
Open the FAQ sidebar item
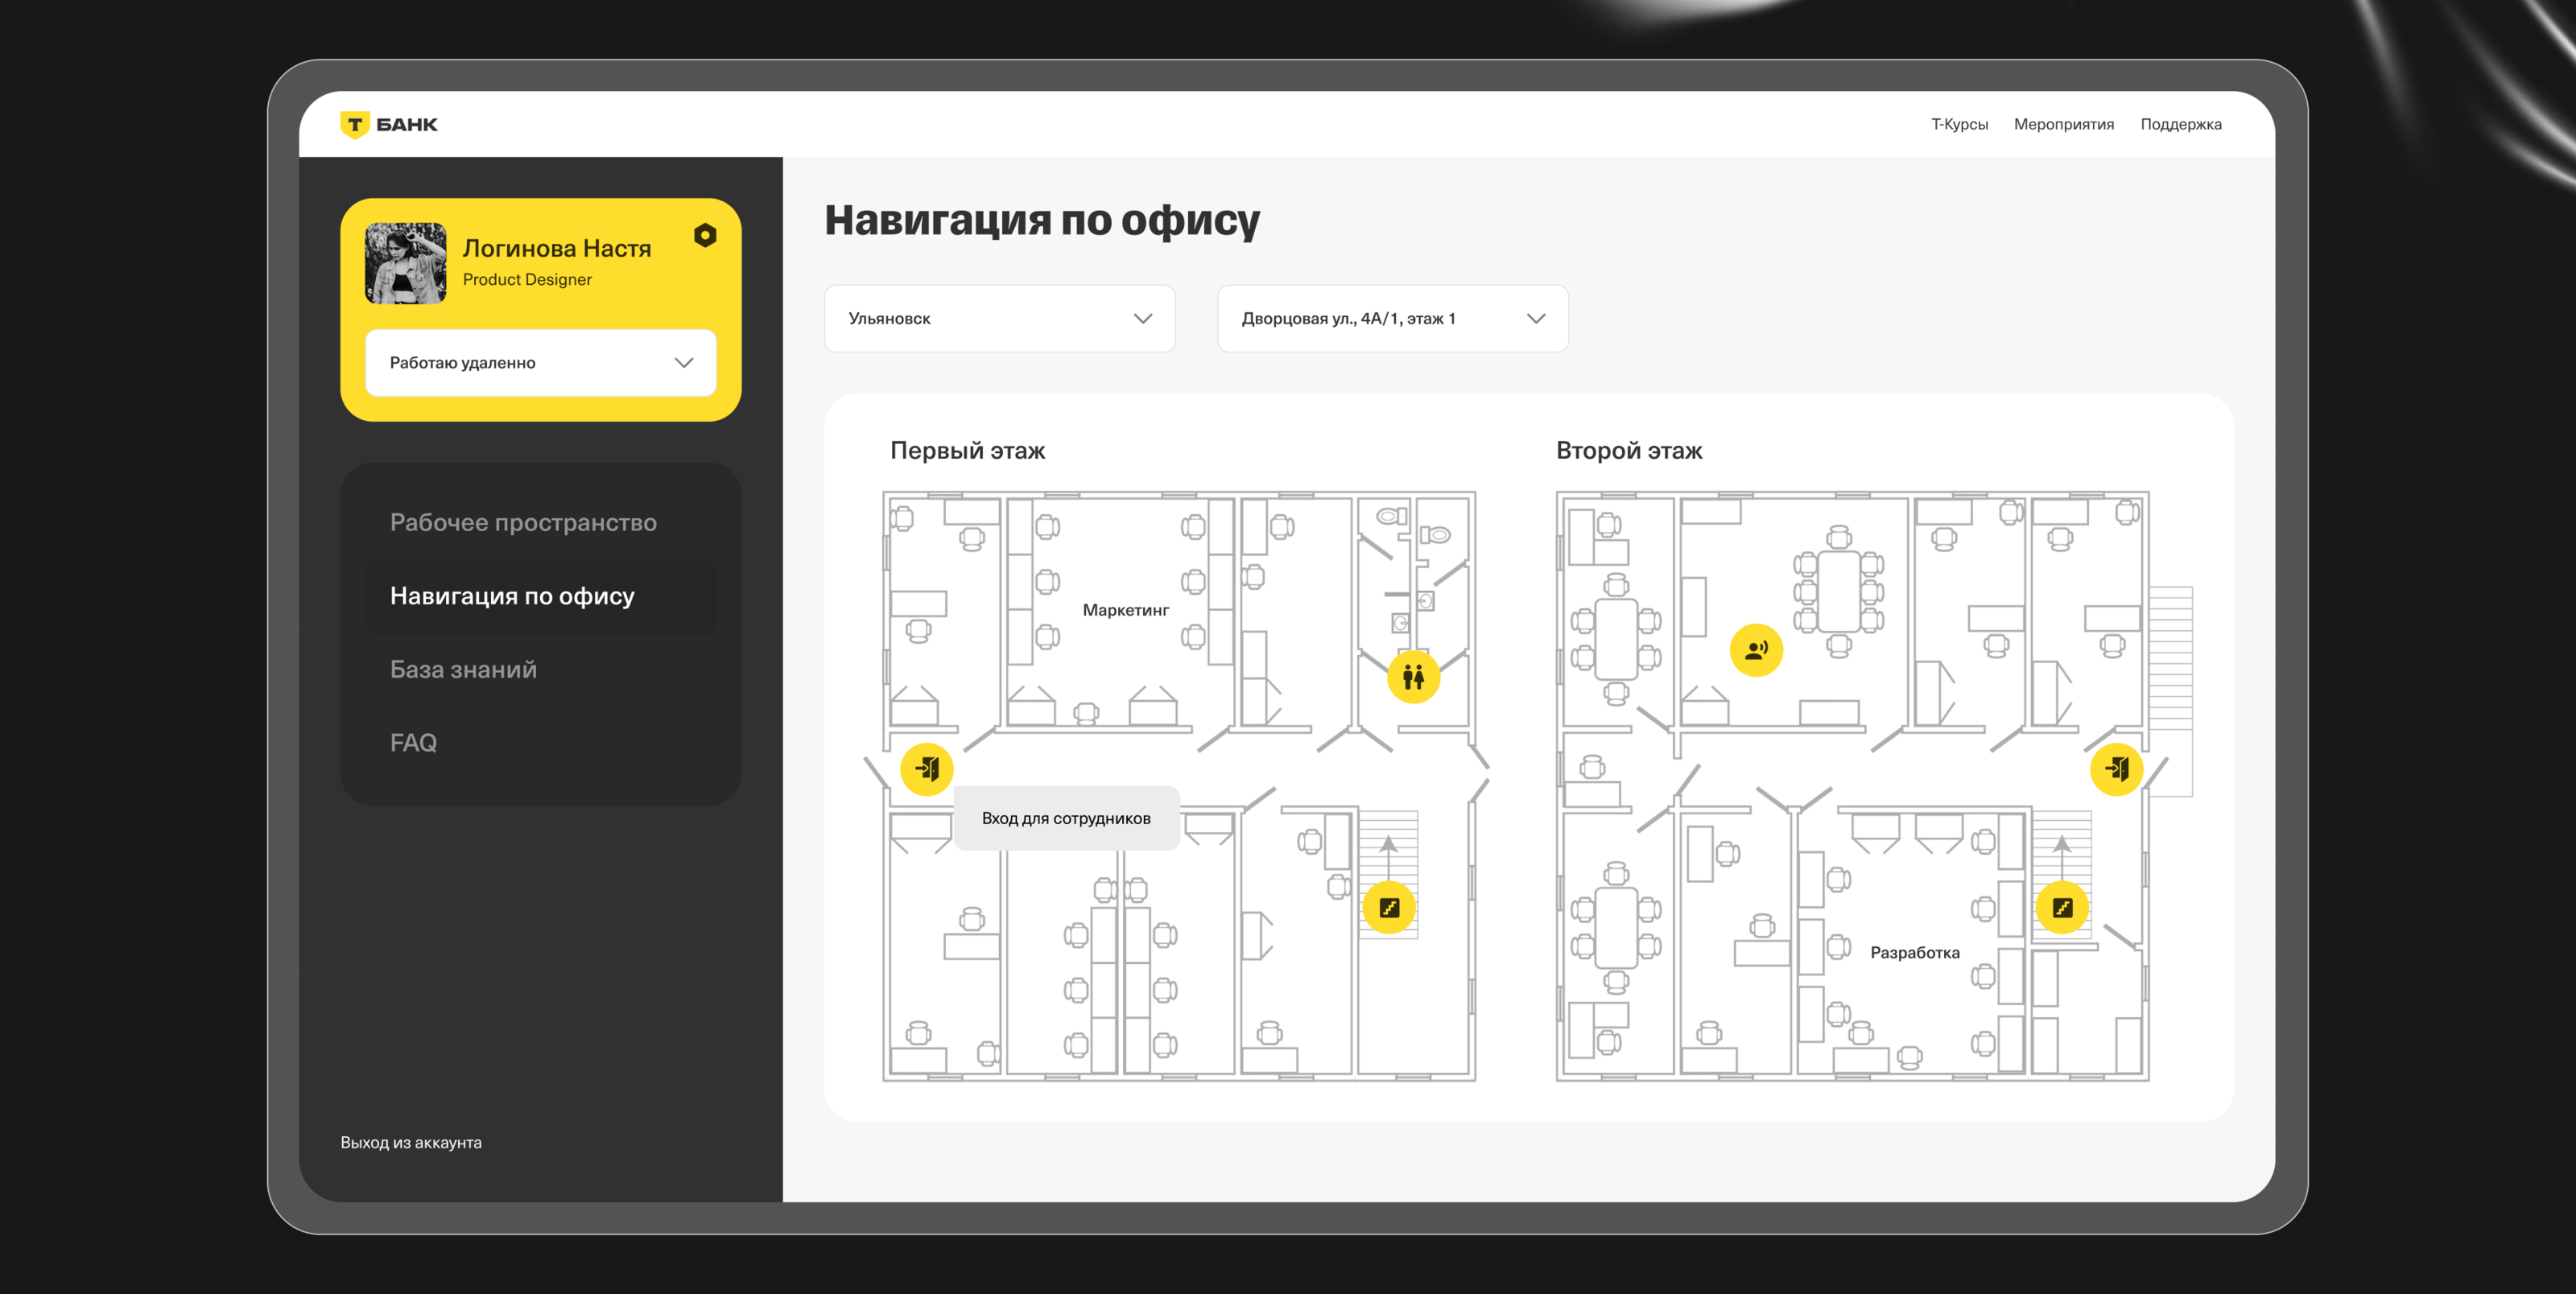click(x=413, y=742)
